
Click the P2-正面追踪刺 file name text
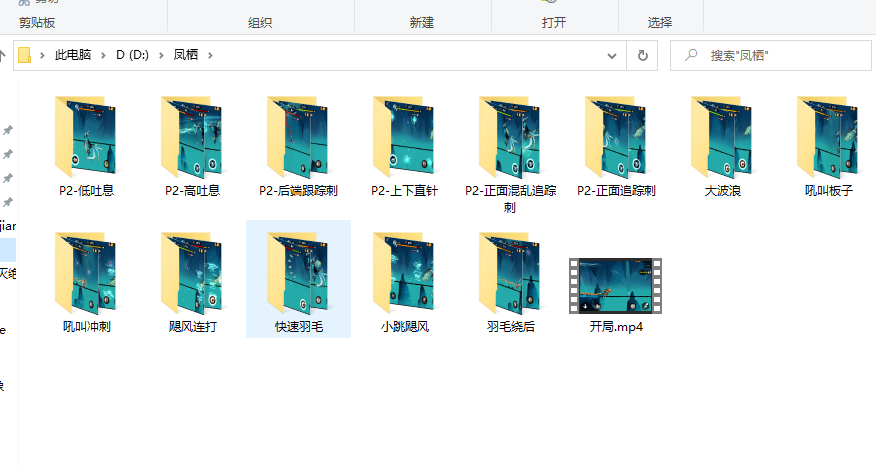coord(616,191)
